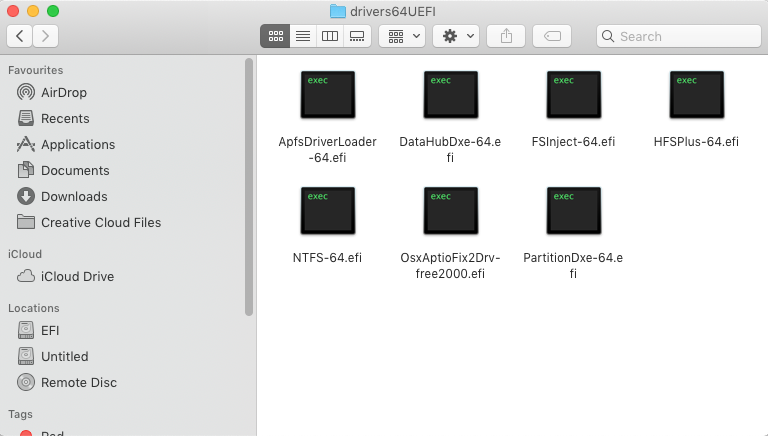Select the ApfsDriverLoader-64.efi exec icon
This screenshot has height=436, width=768.
(328, 95)
